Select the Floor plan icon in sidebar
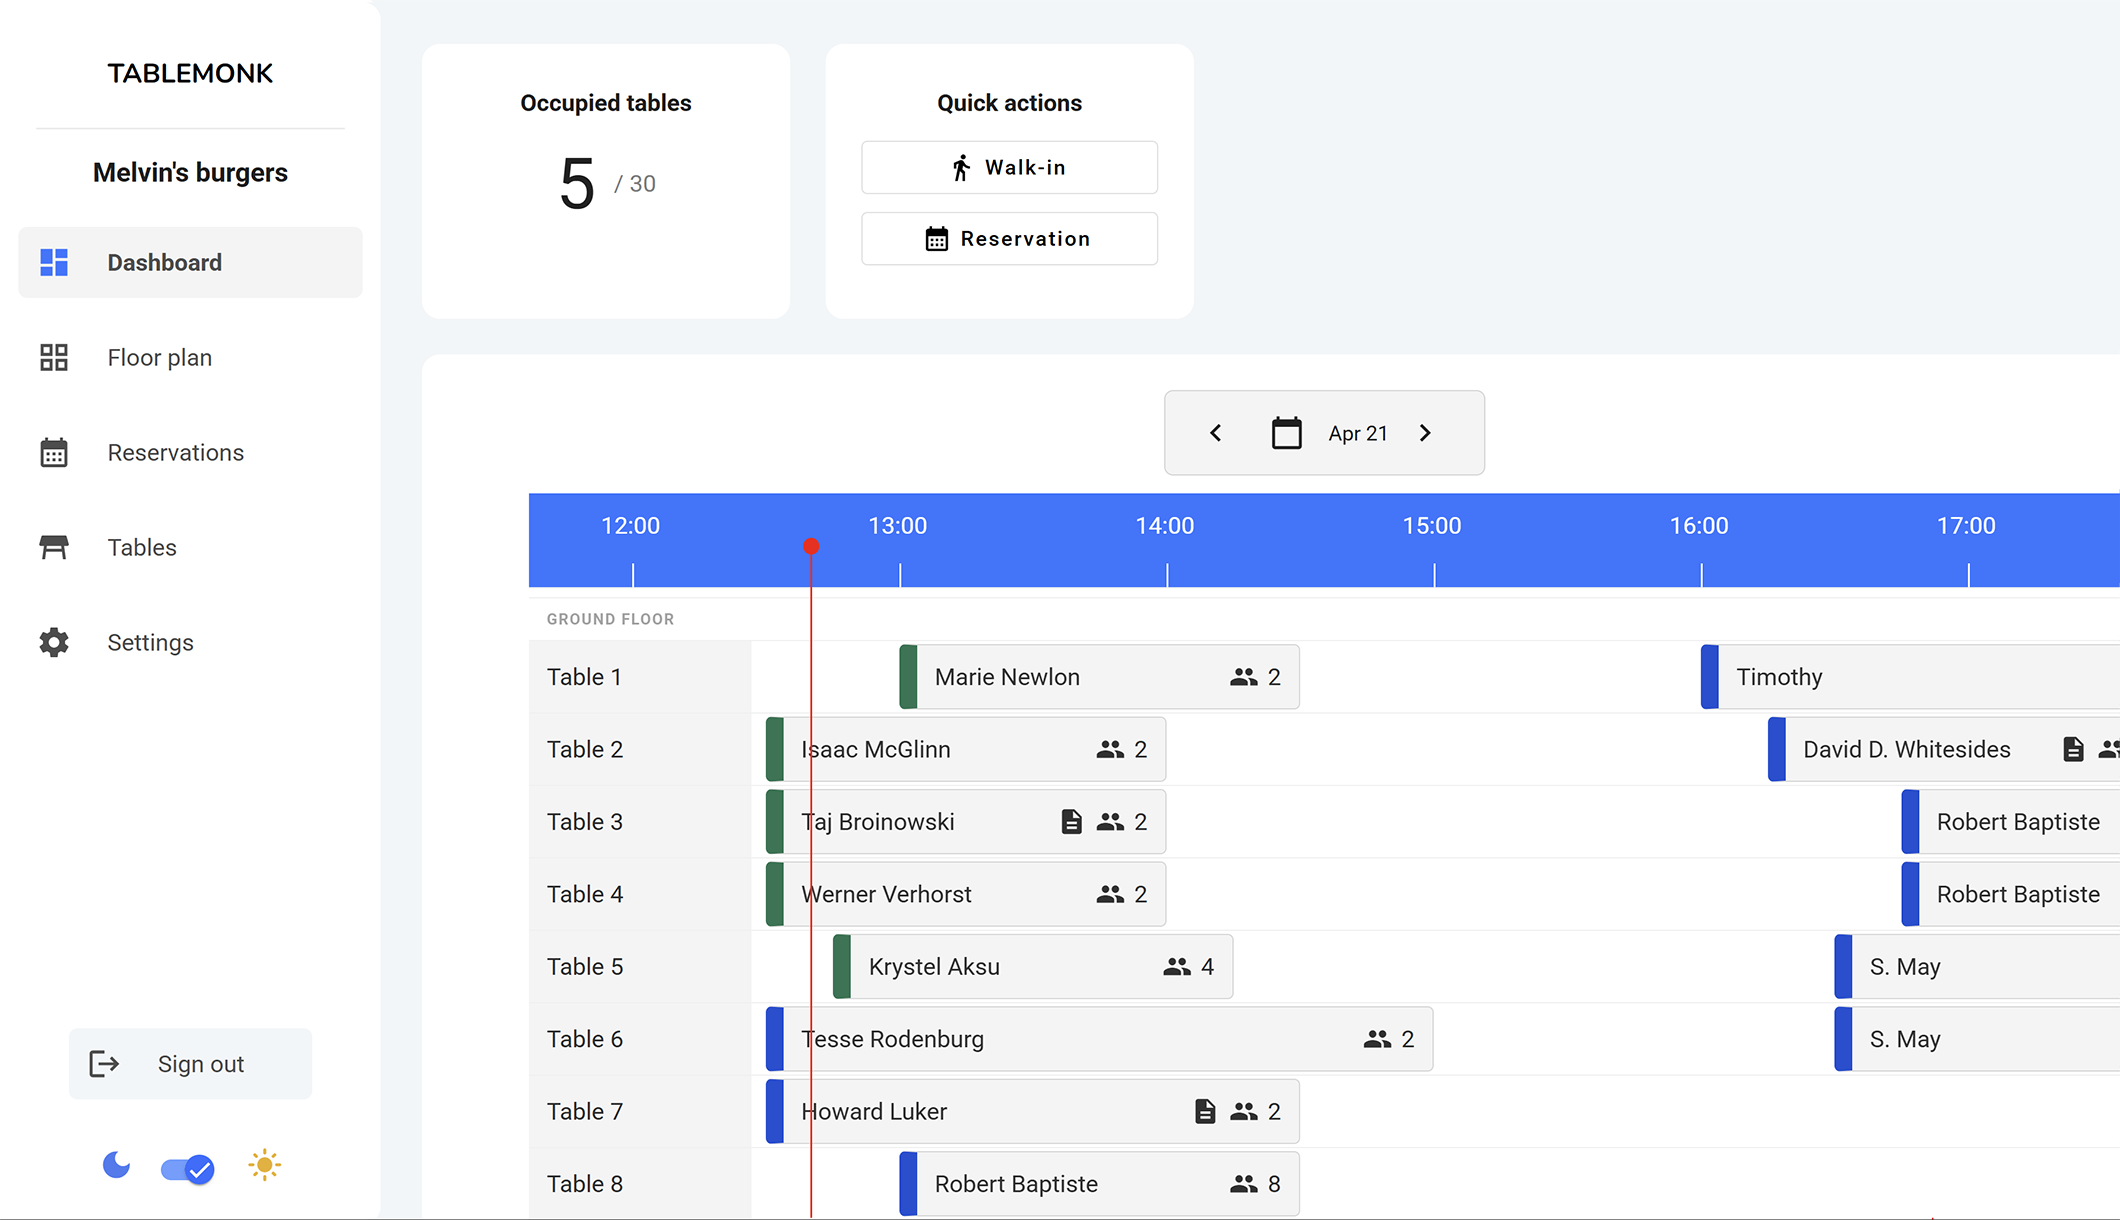This screenshot has height=1220, width=2120. (54, 357)
